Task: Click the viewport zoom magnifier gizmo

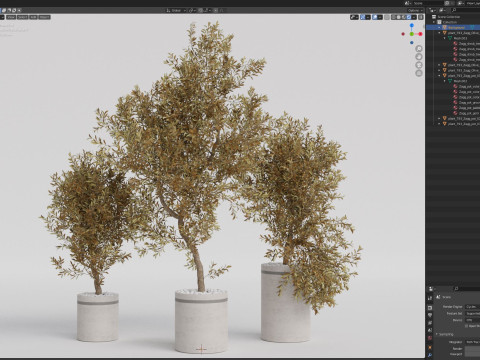Action: (x=419, y=49)
